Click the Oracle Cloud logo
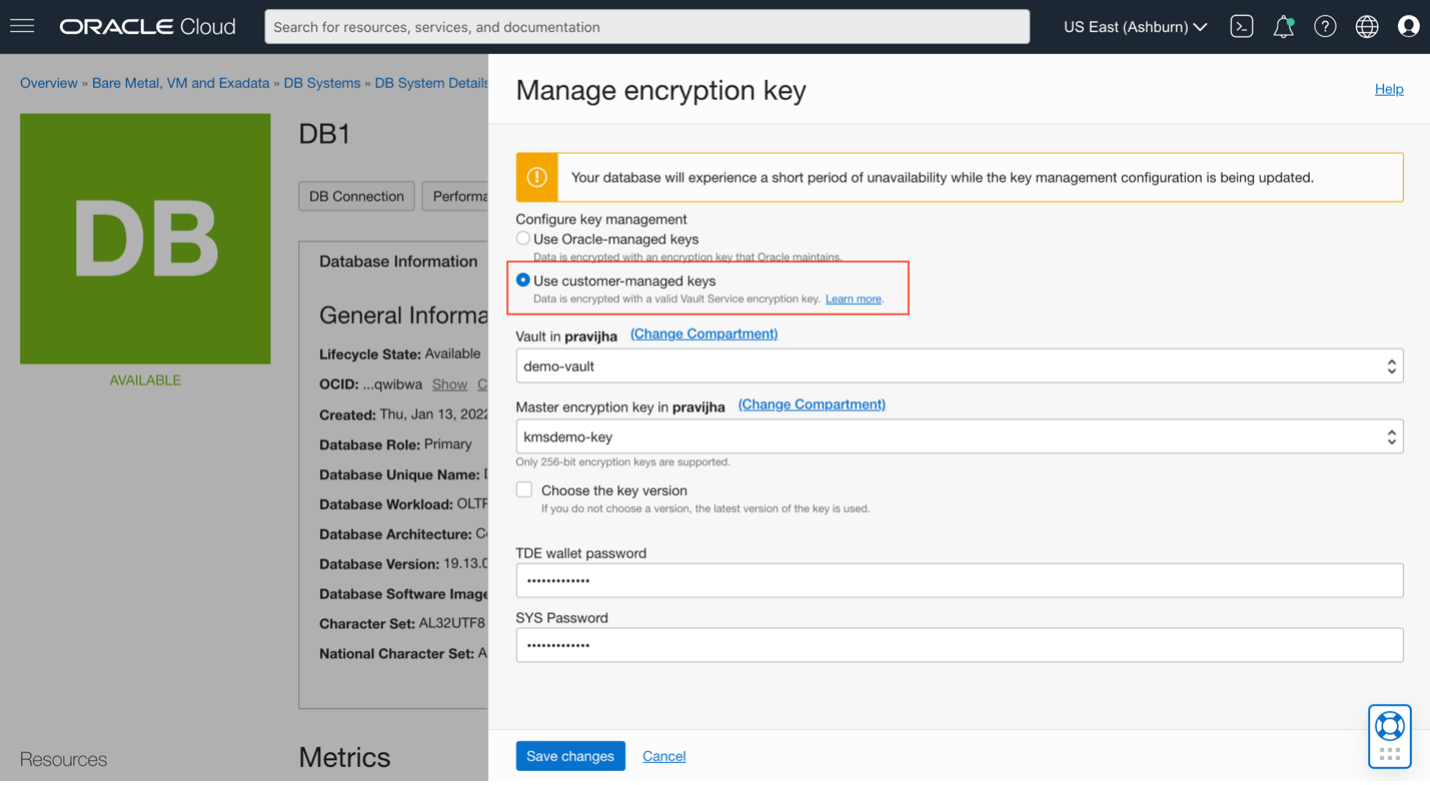 click(x=146, y=26)
